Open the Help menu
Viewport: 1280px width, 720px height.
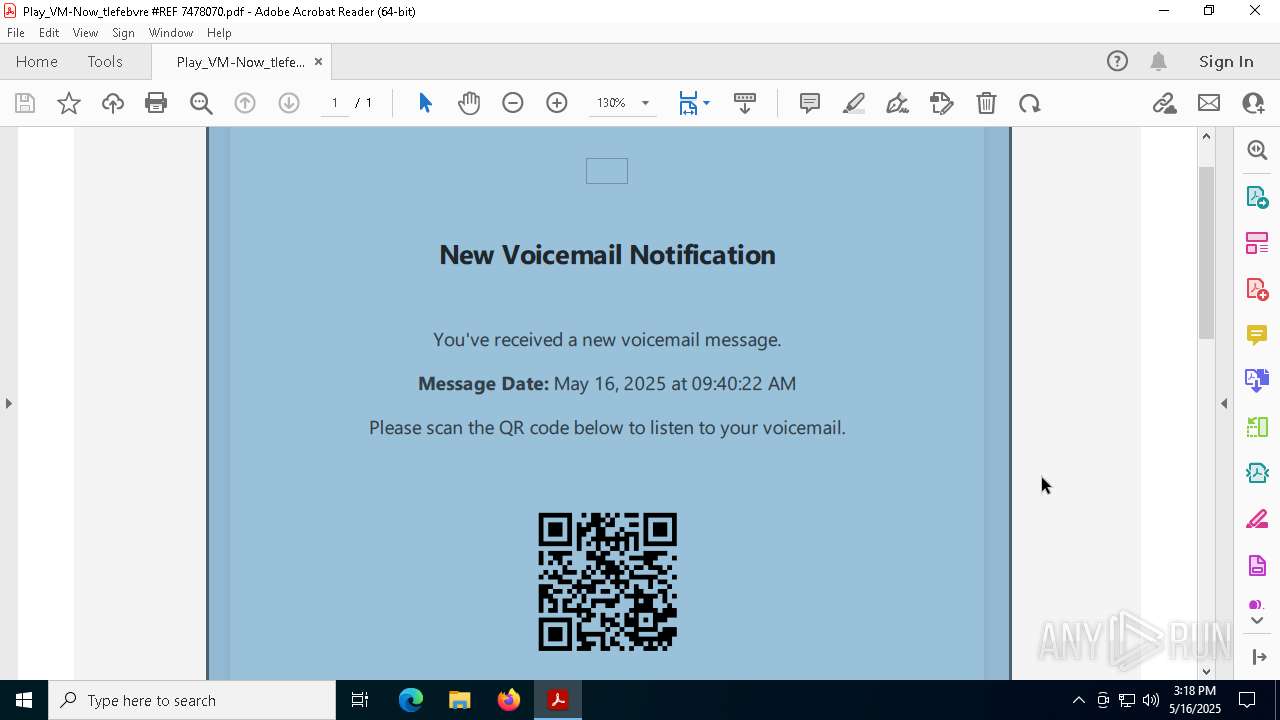(x=219, y=33)
